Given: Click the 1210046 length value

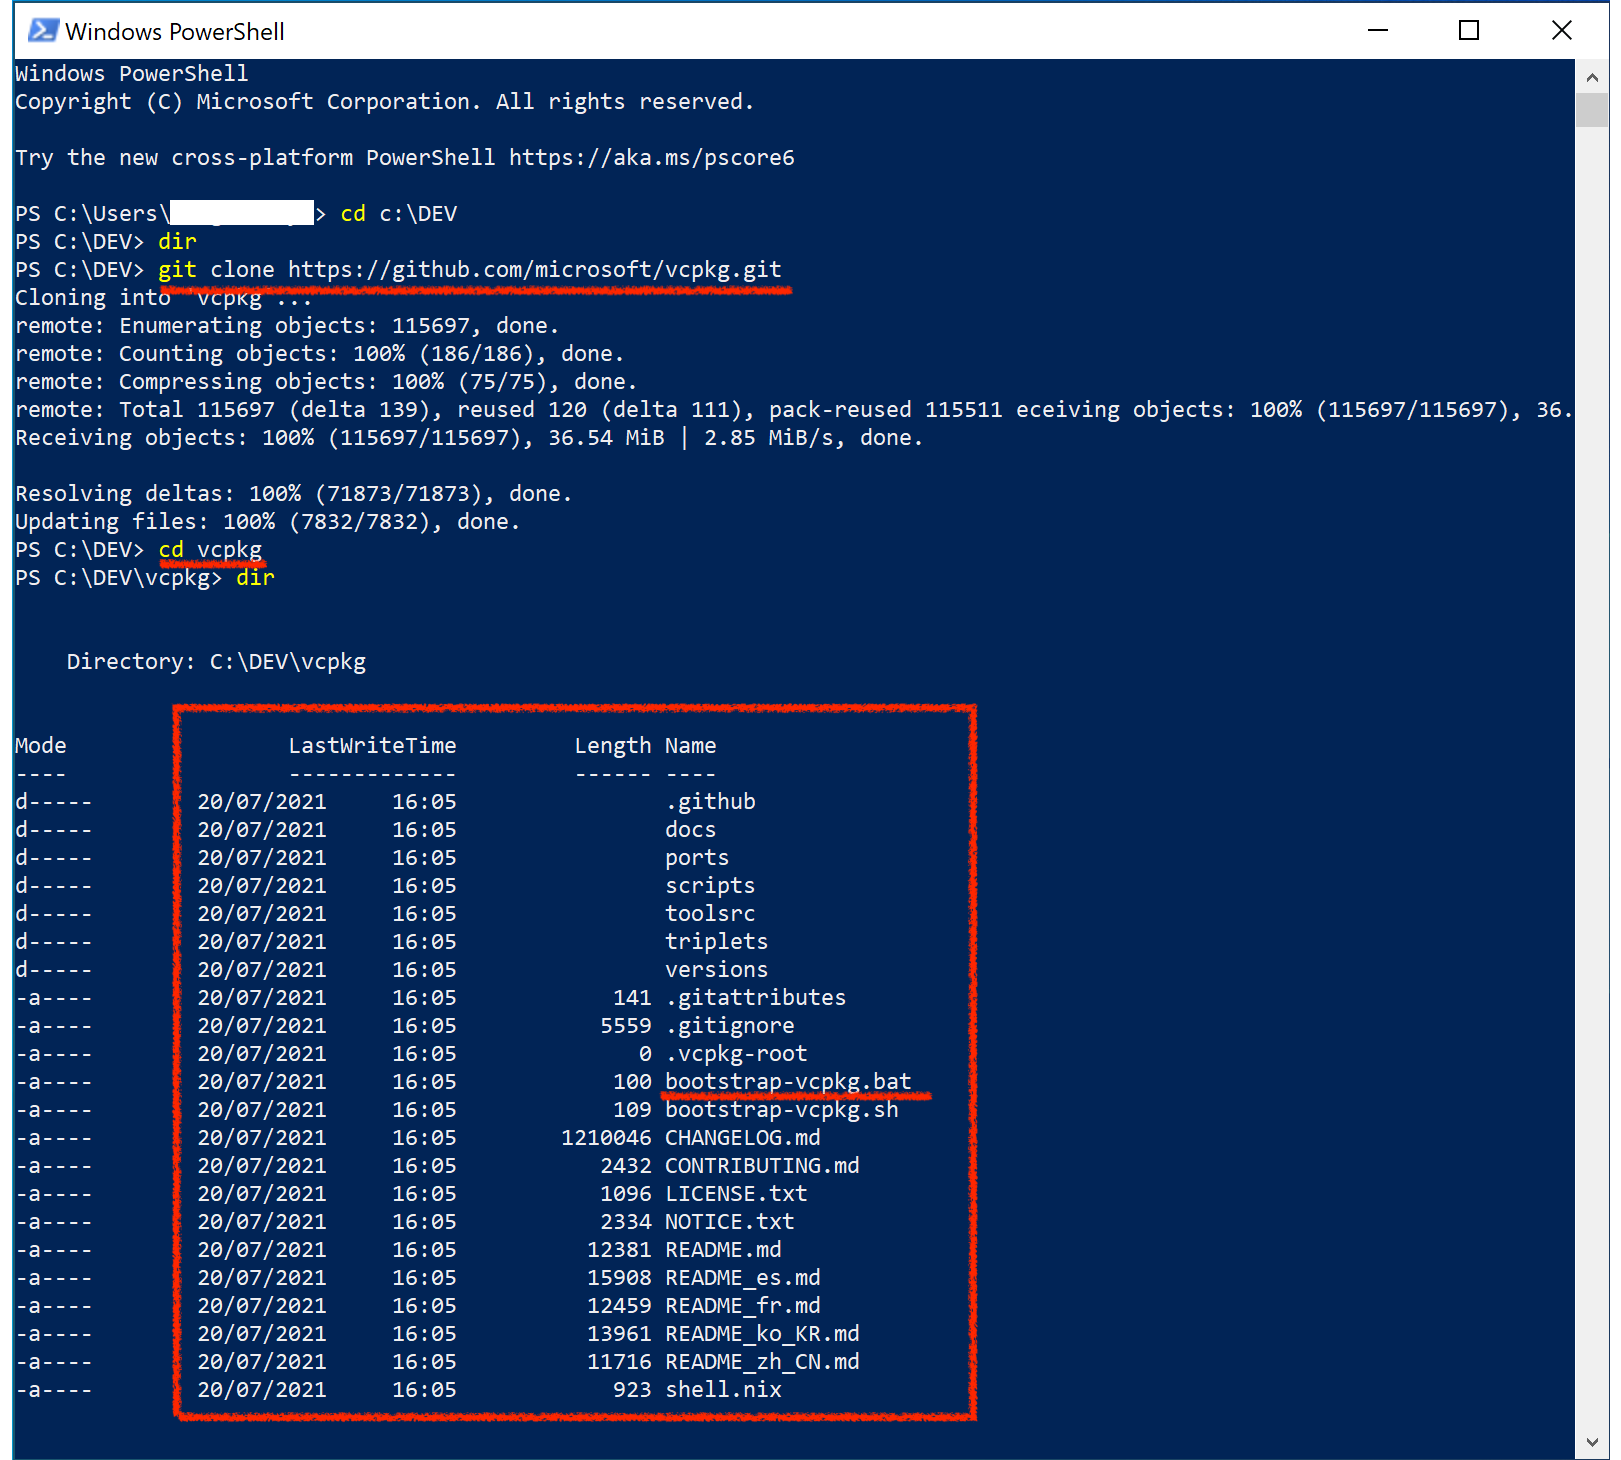Looking at the screenshot, I should click(x=606, y=1138).
